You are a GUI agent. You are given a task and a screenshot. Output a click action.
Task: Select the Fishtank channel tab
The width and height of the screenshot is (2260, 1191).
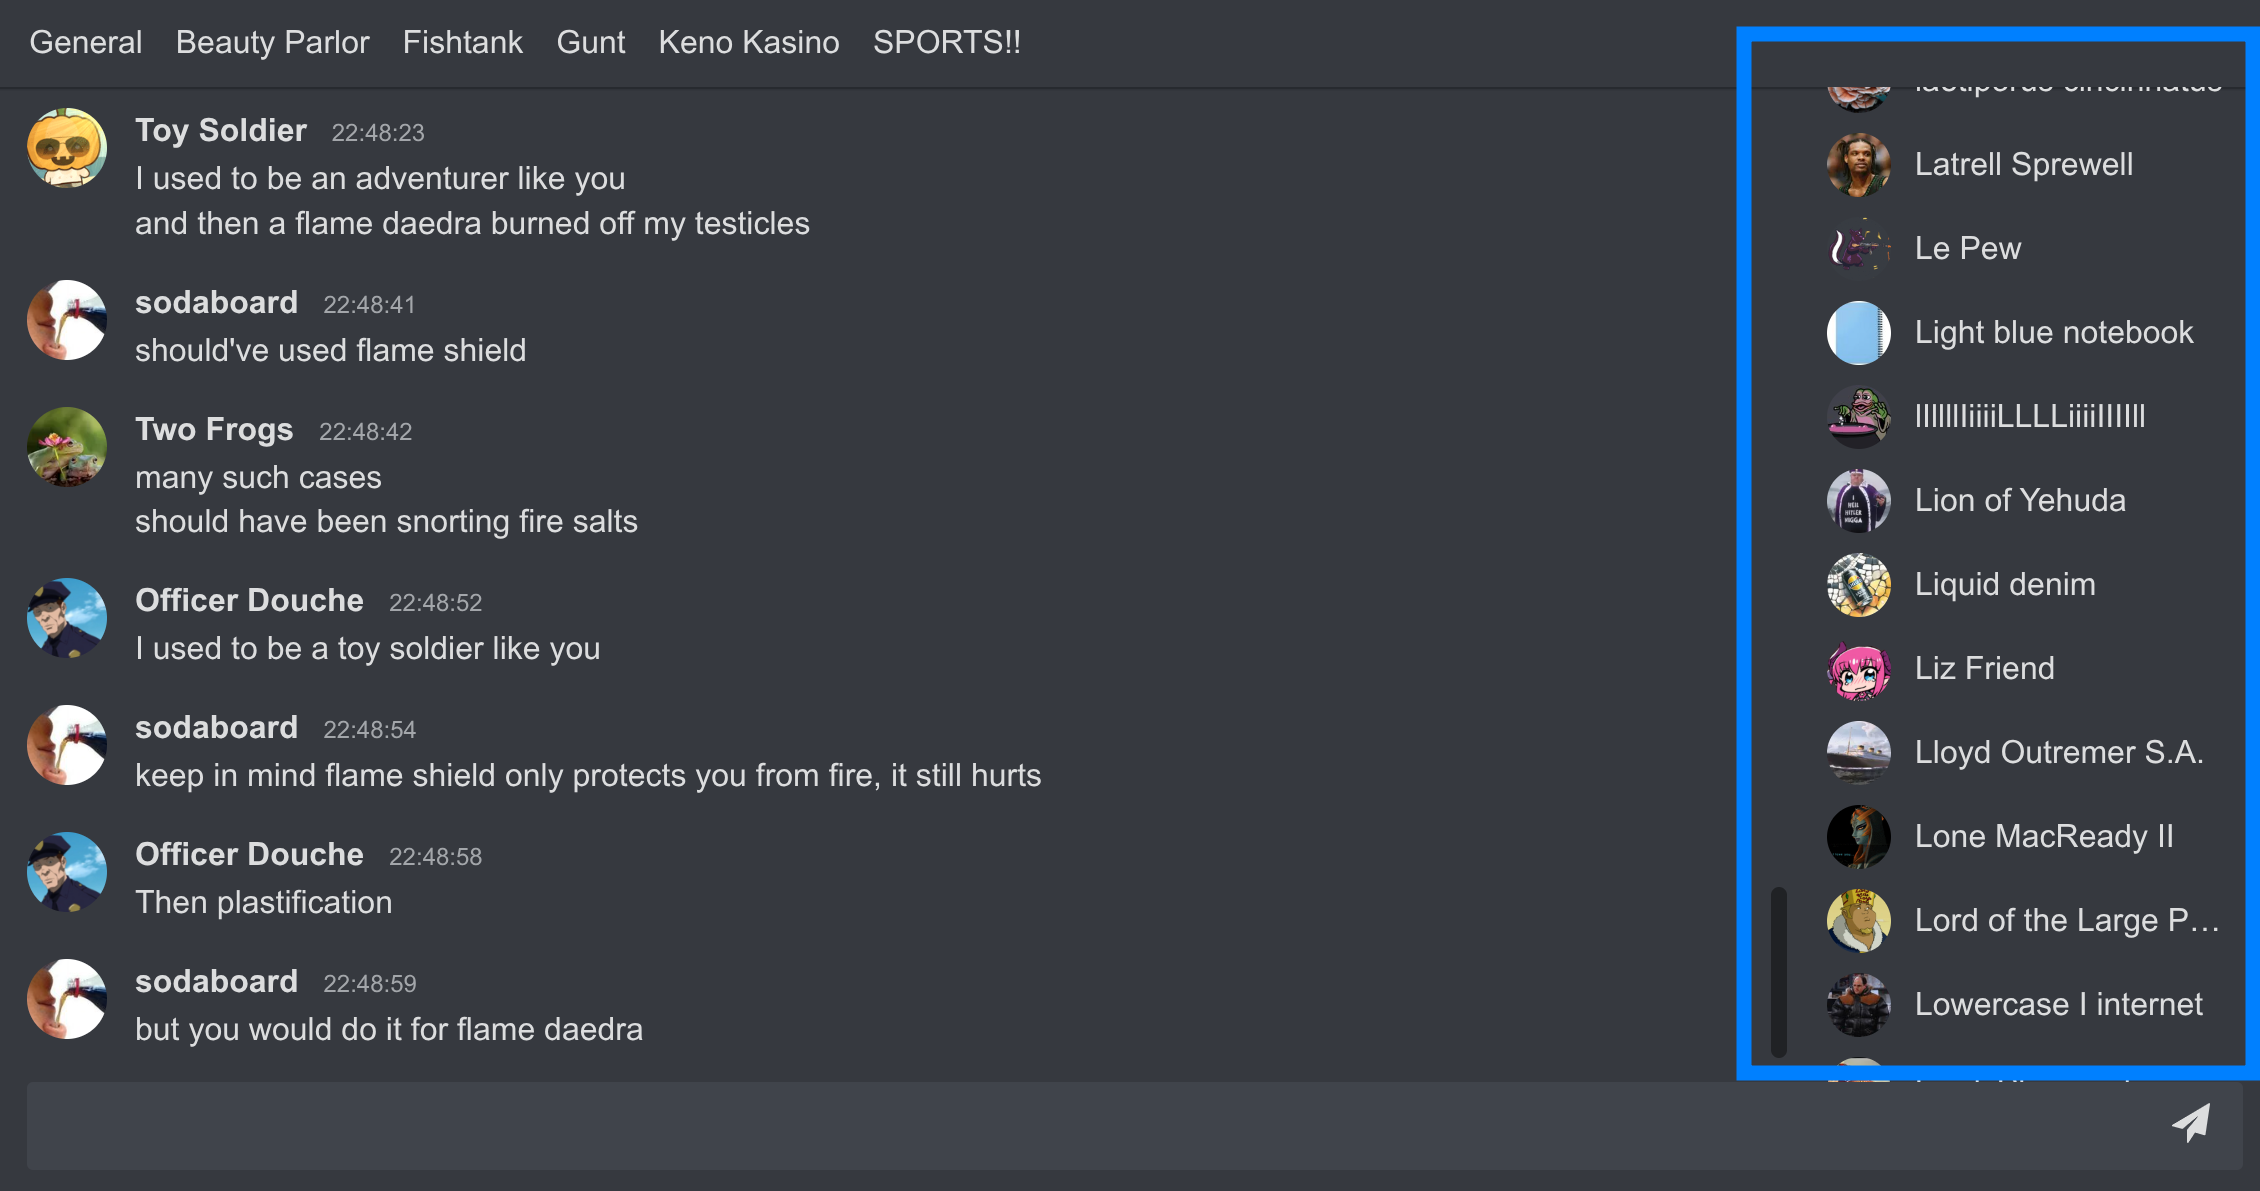(462, 43)
